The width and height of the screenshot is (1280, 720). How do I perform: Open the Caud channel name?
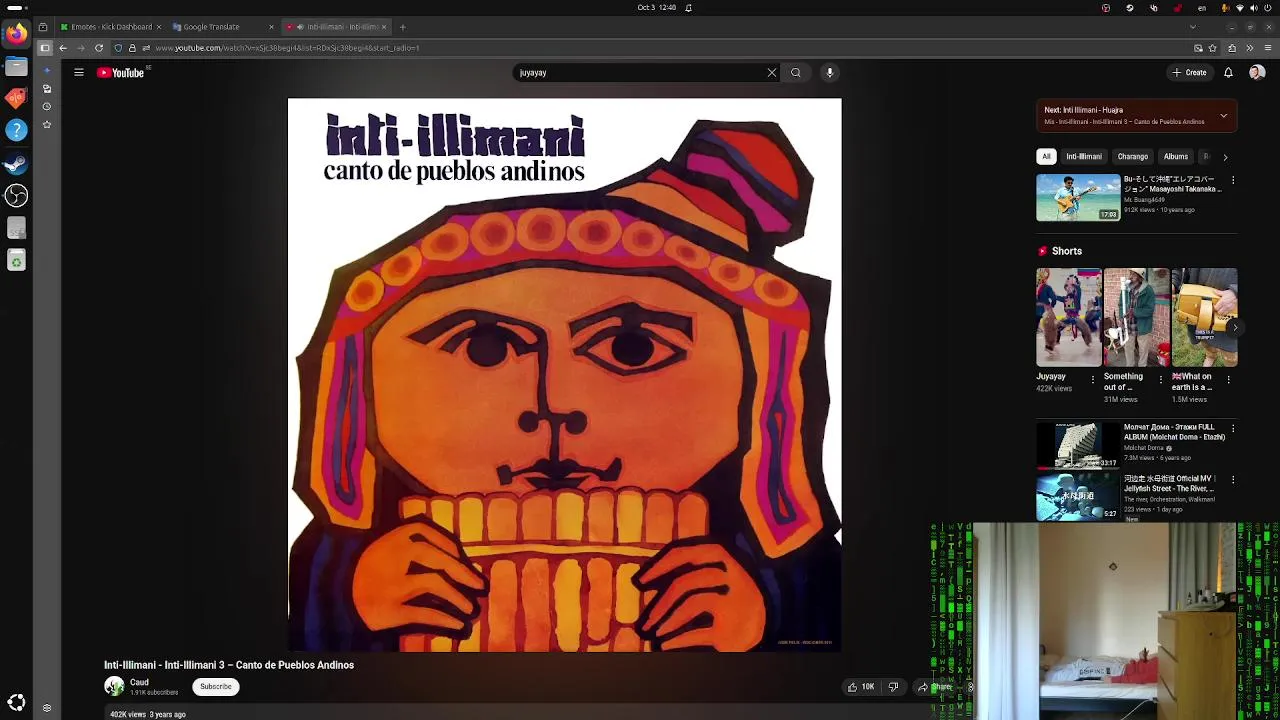[x=139, y=682]
